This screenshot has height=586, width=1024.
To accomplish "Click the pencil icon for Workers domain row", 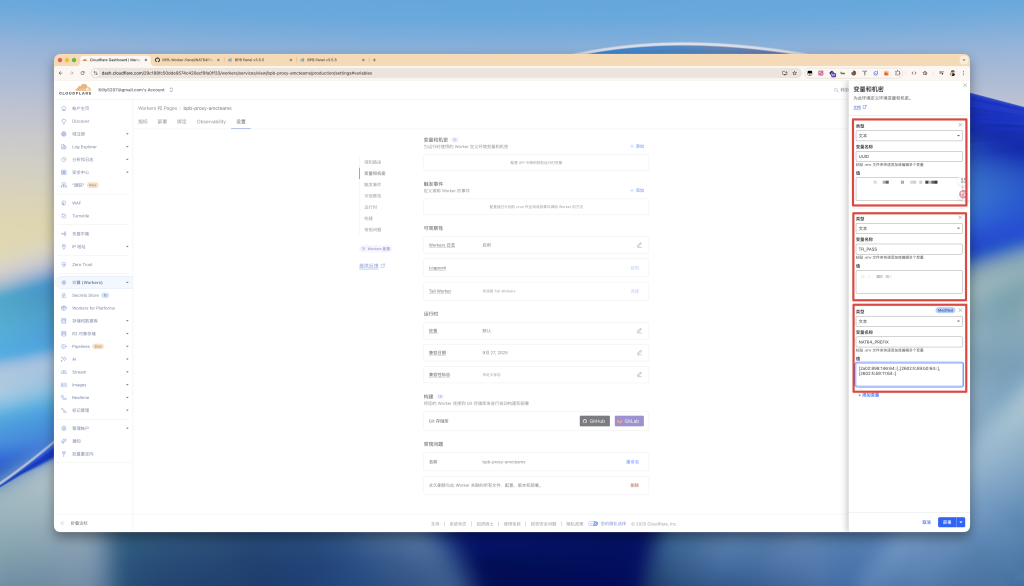I will [639, 245].
